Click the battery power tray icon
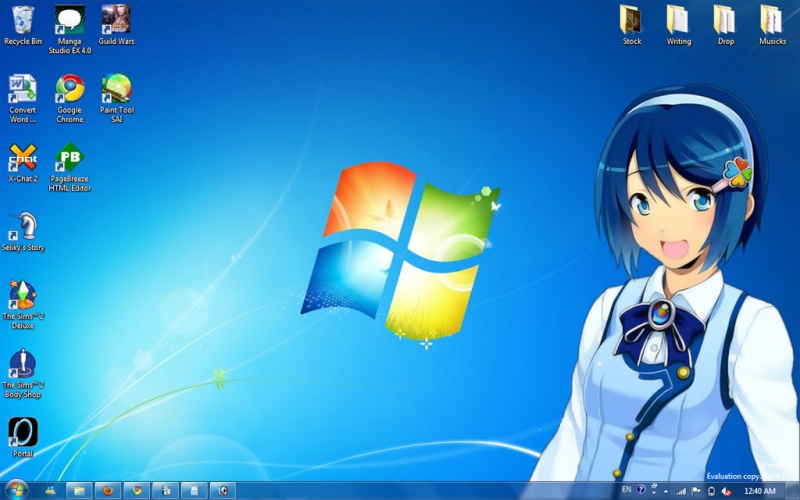Image resolution: width=800 pixels, height=500 pixels. pyautogui.click(x=711, y=491)
